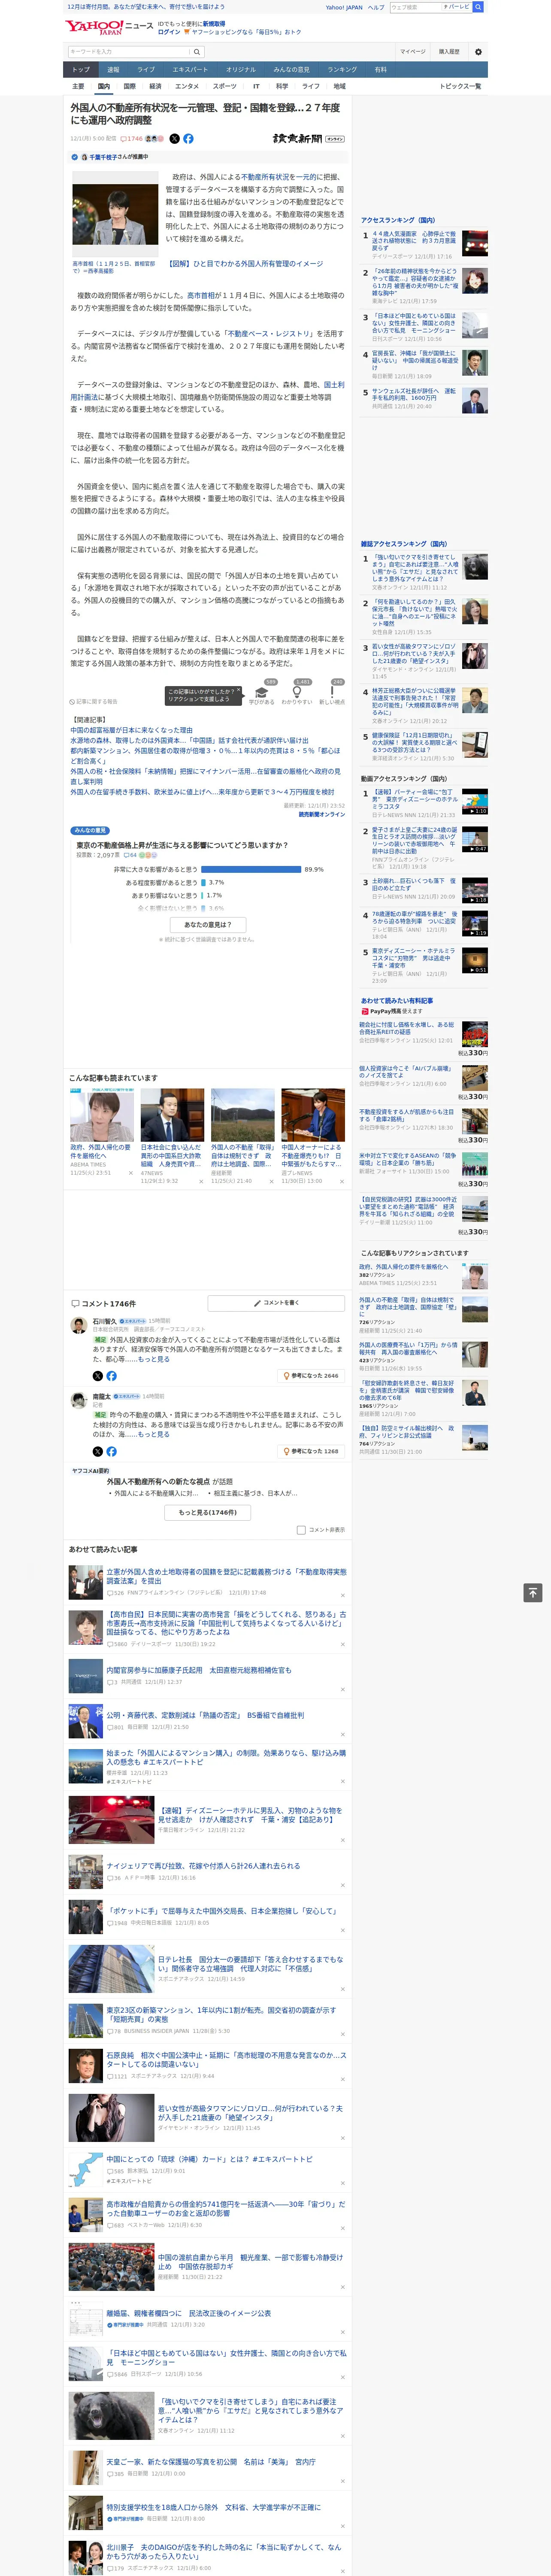This screenshot has width=551, height=2576.
Task: Click 参考になった 1268 button
Action: [311, 1451]
